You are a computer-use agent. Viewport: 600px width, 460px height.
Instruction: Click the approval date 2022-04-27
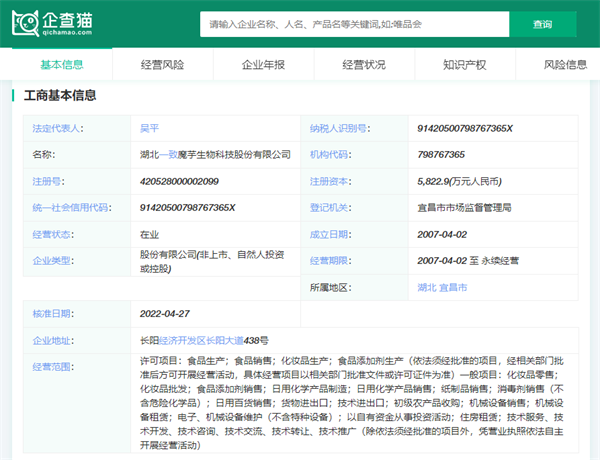[x=165, y=313]
